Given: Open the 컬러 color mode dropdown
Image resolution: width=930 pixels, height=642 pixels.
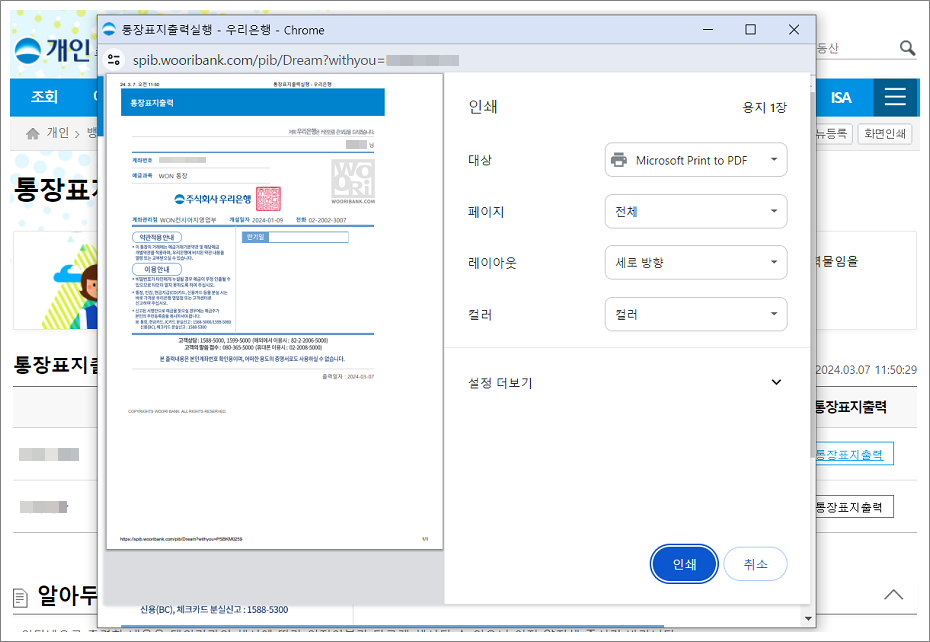Looking at the screenshot, I should pos(696,314).
